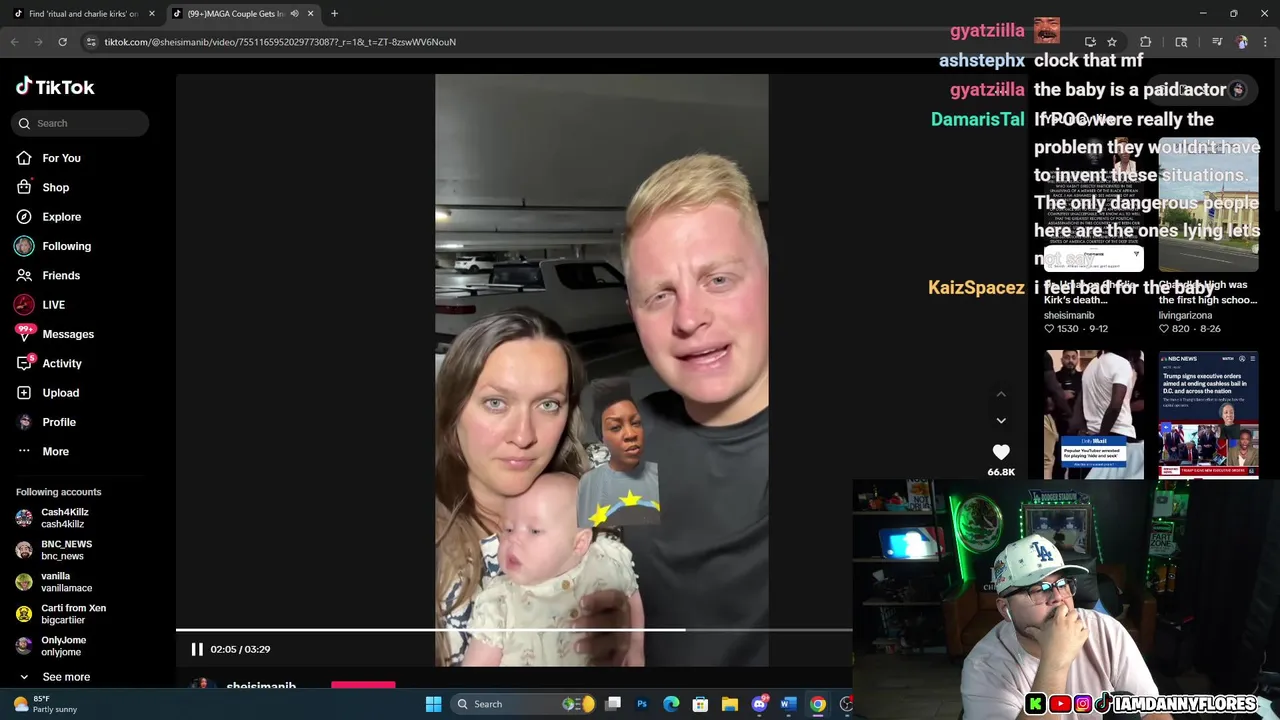Focus the TikTok sidebar search field

coord(81,123)
